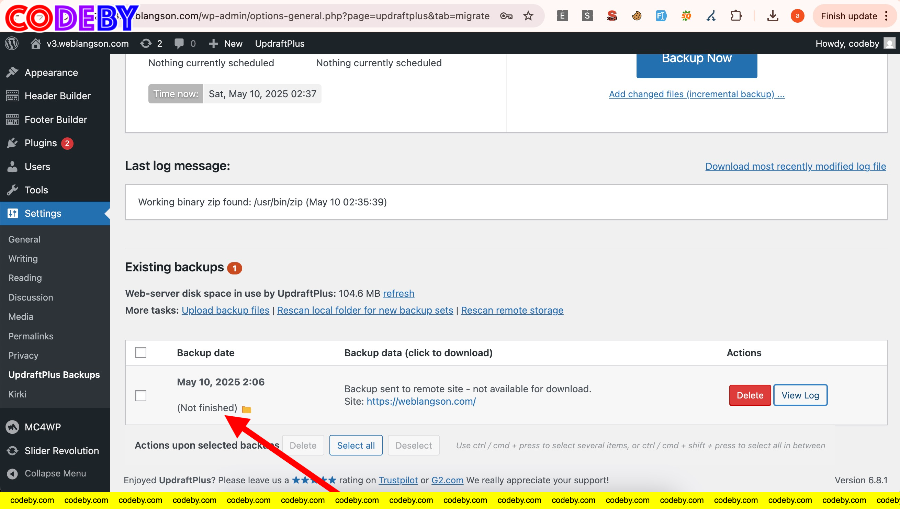Open Kirki submenu item
This screenshot has height=509, width=900.
pyautogui.click(x=17, y=394)
